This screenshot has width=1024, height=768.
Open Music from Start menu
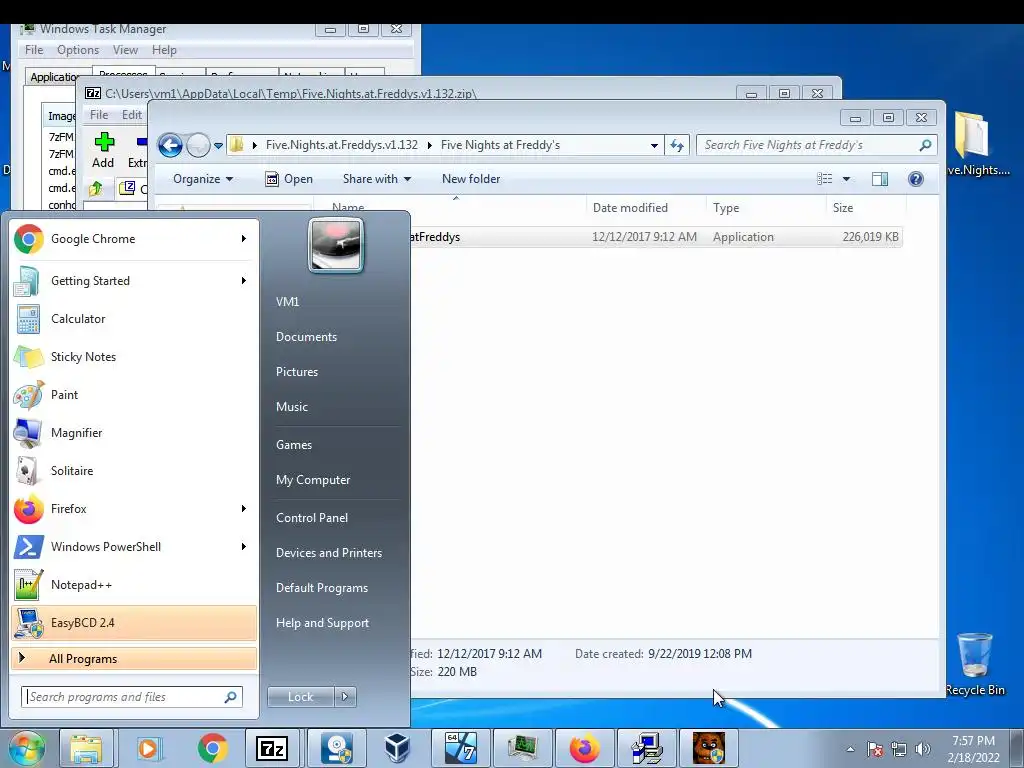[x=292, y=407]
